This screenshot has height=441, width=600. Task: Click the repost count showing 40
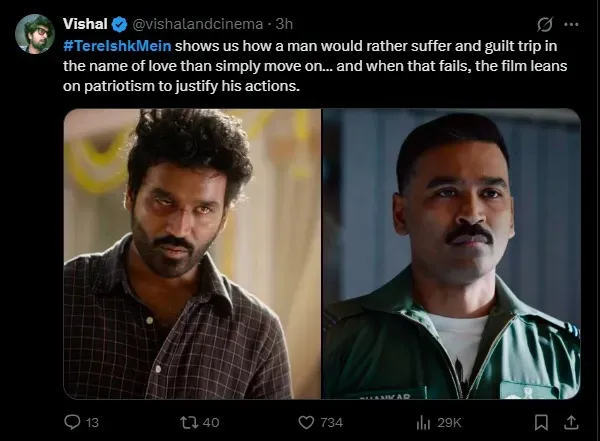click(212, 422)
